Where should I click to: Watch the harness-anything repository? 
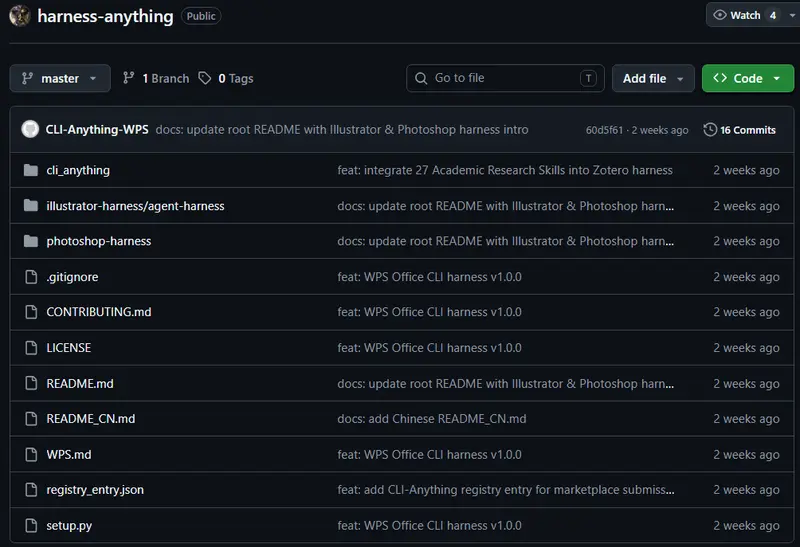pyautogui.click(x=745, y=15)
